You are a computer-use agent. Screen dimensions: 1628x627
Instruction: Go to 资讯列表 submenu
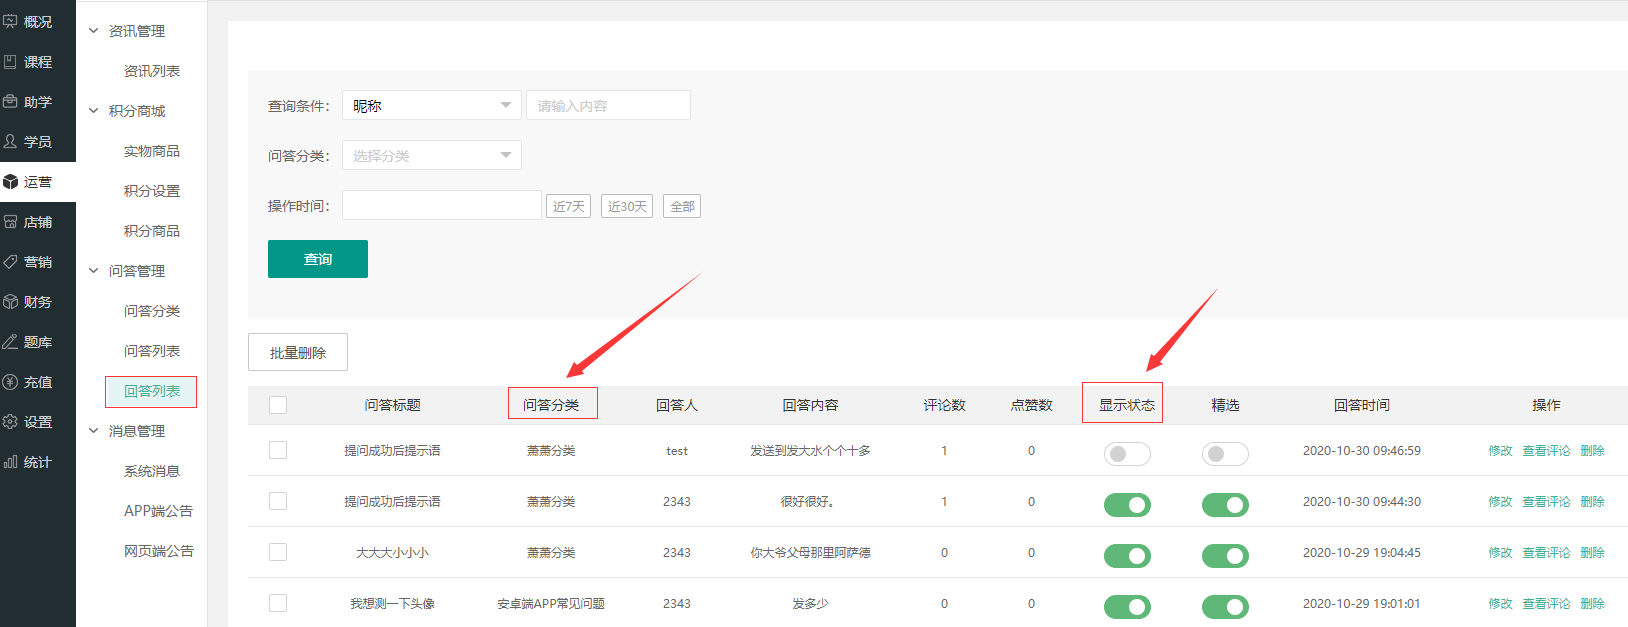(152, 71)
